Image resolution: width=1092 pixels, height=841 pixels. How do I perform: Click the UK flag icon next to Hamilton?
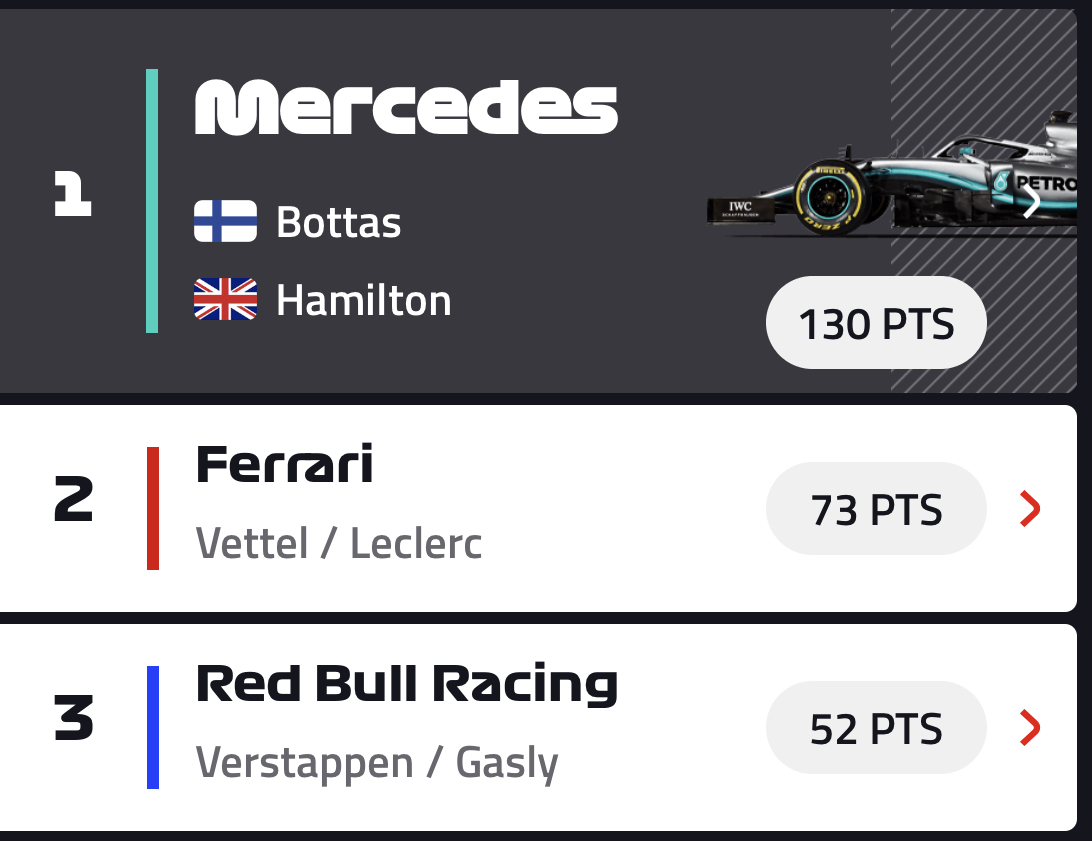[x=225, y=300]
